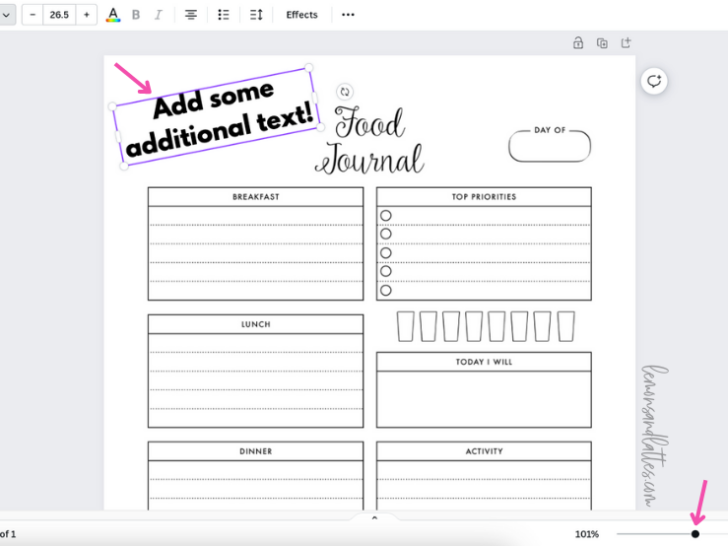
Task: Open more options ellipsis menu
Action: point(348,15)
